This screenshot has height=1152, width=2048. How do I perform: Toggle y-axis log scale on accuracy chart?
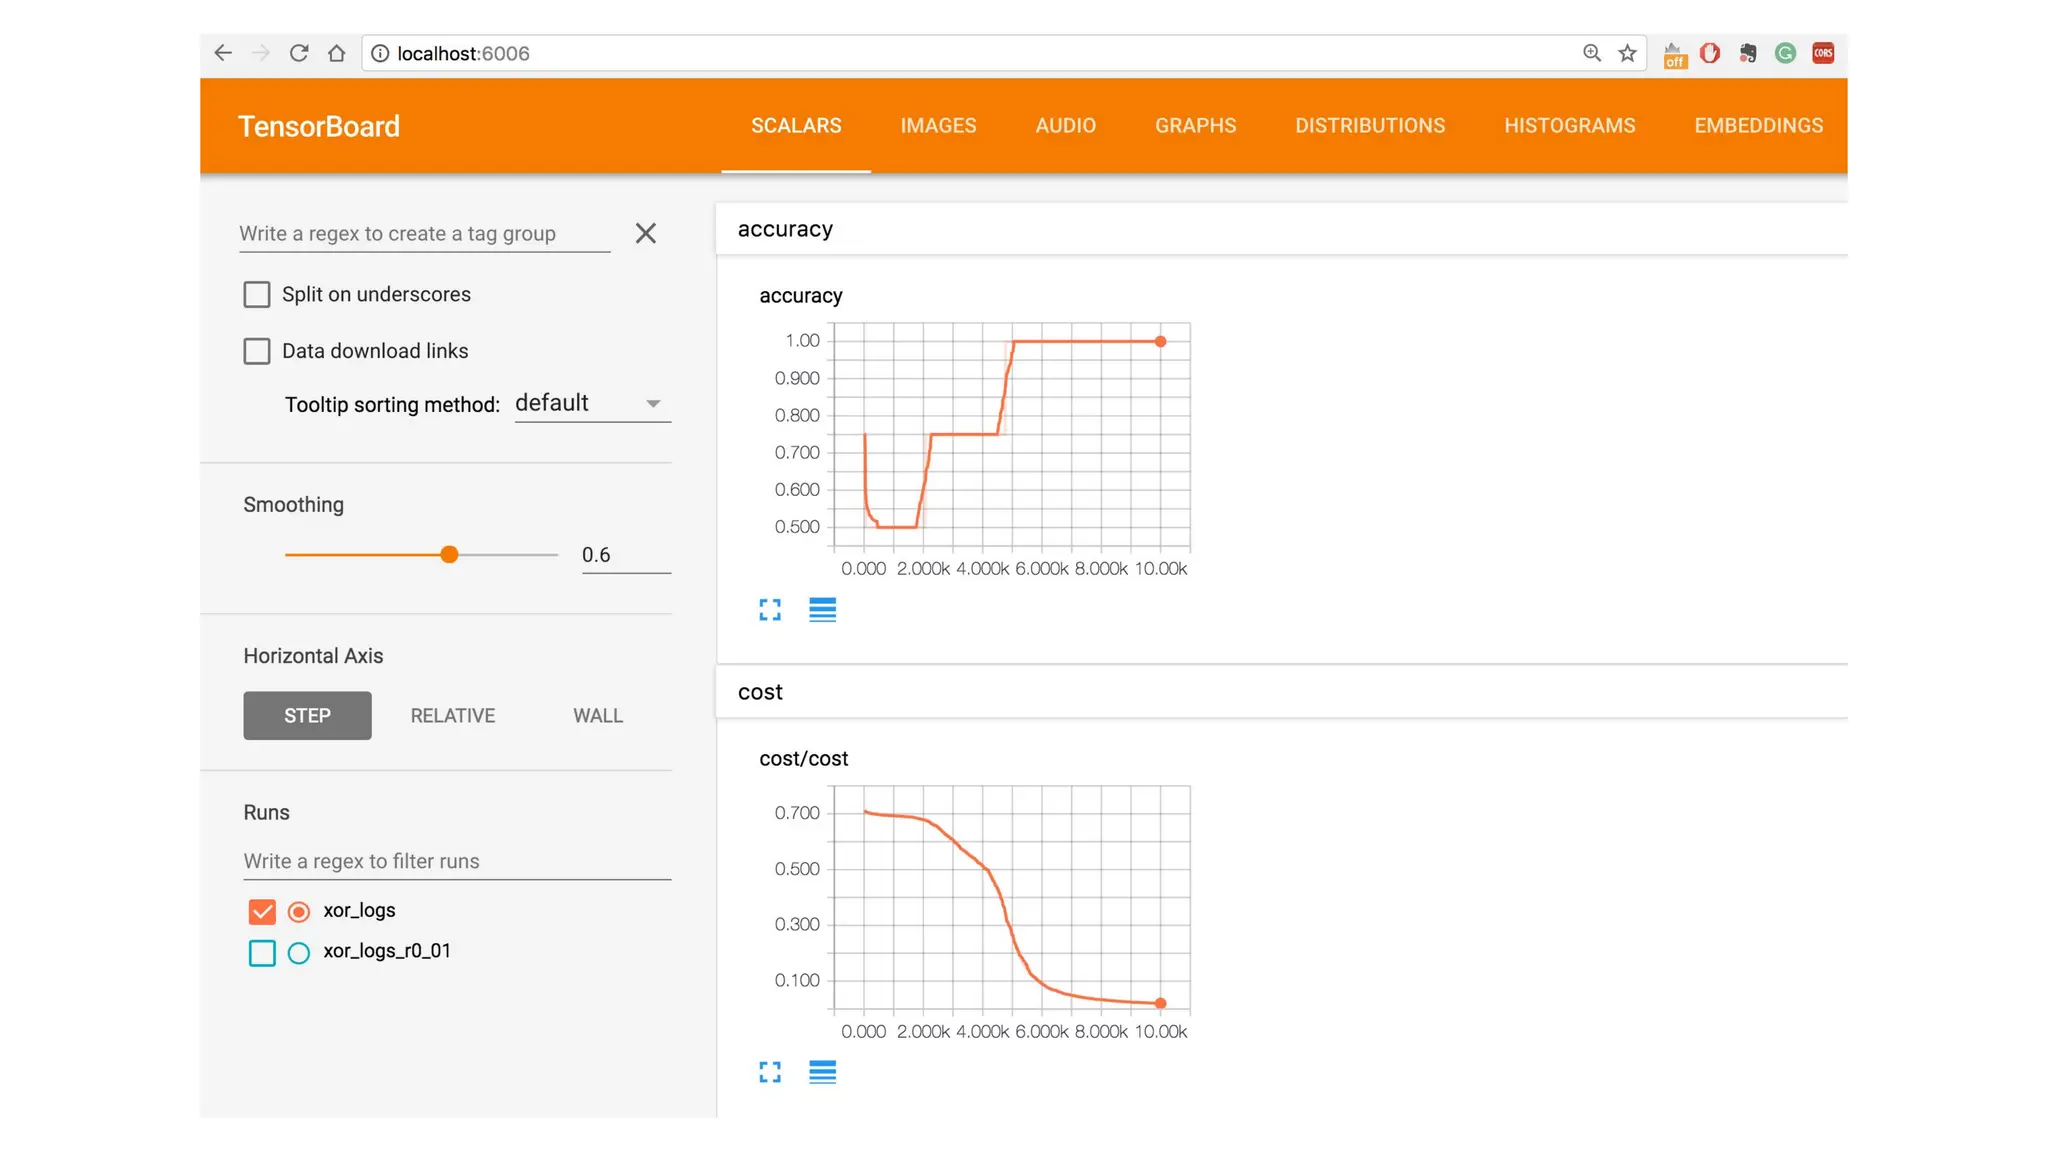[x=822, y=610]
